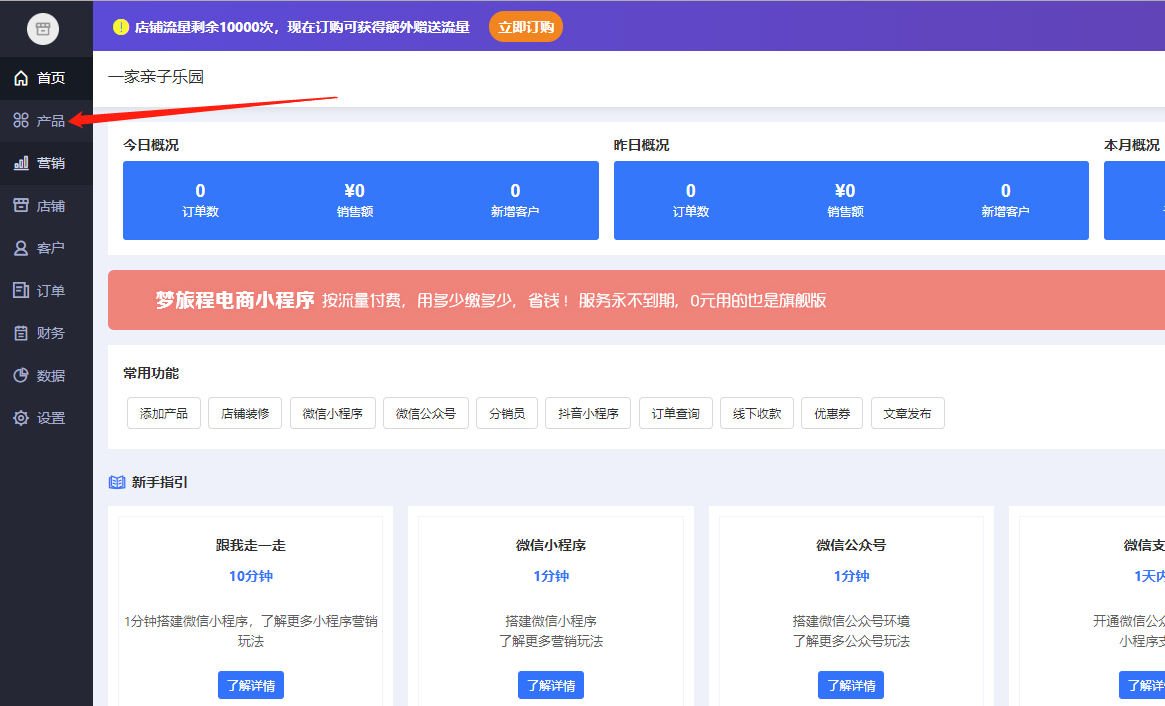Viewport: 1165px width, 706px height.
Task: Click the 数据 pie chart icon
Action: 21,375
